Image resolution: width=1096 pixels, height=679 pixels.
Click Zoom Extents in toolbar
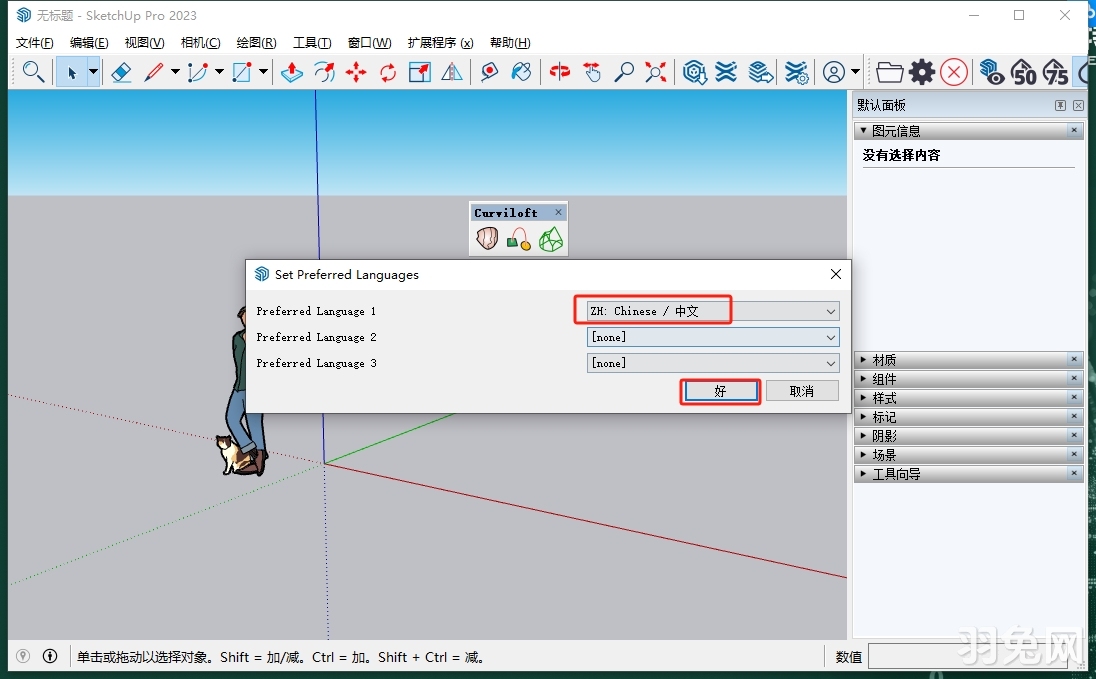[656, 72]
